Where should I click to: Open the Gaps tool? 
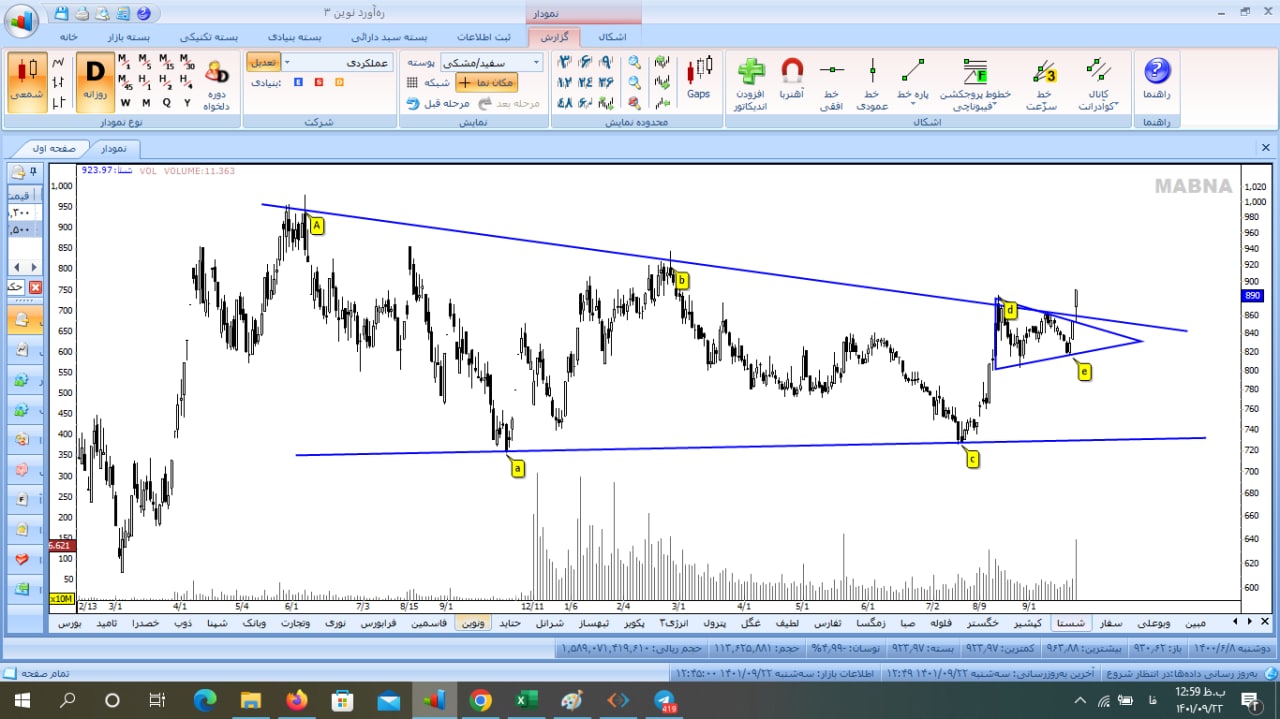click(699, 78)
